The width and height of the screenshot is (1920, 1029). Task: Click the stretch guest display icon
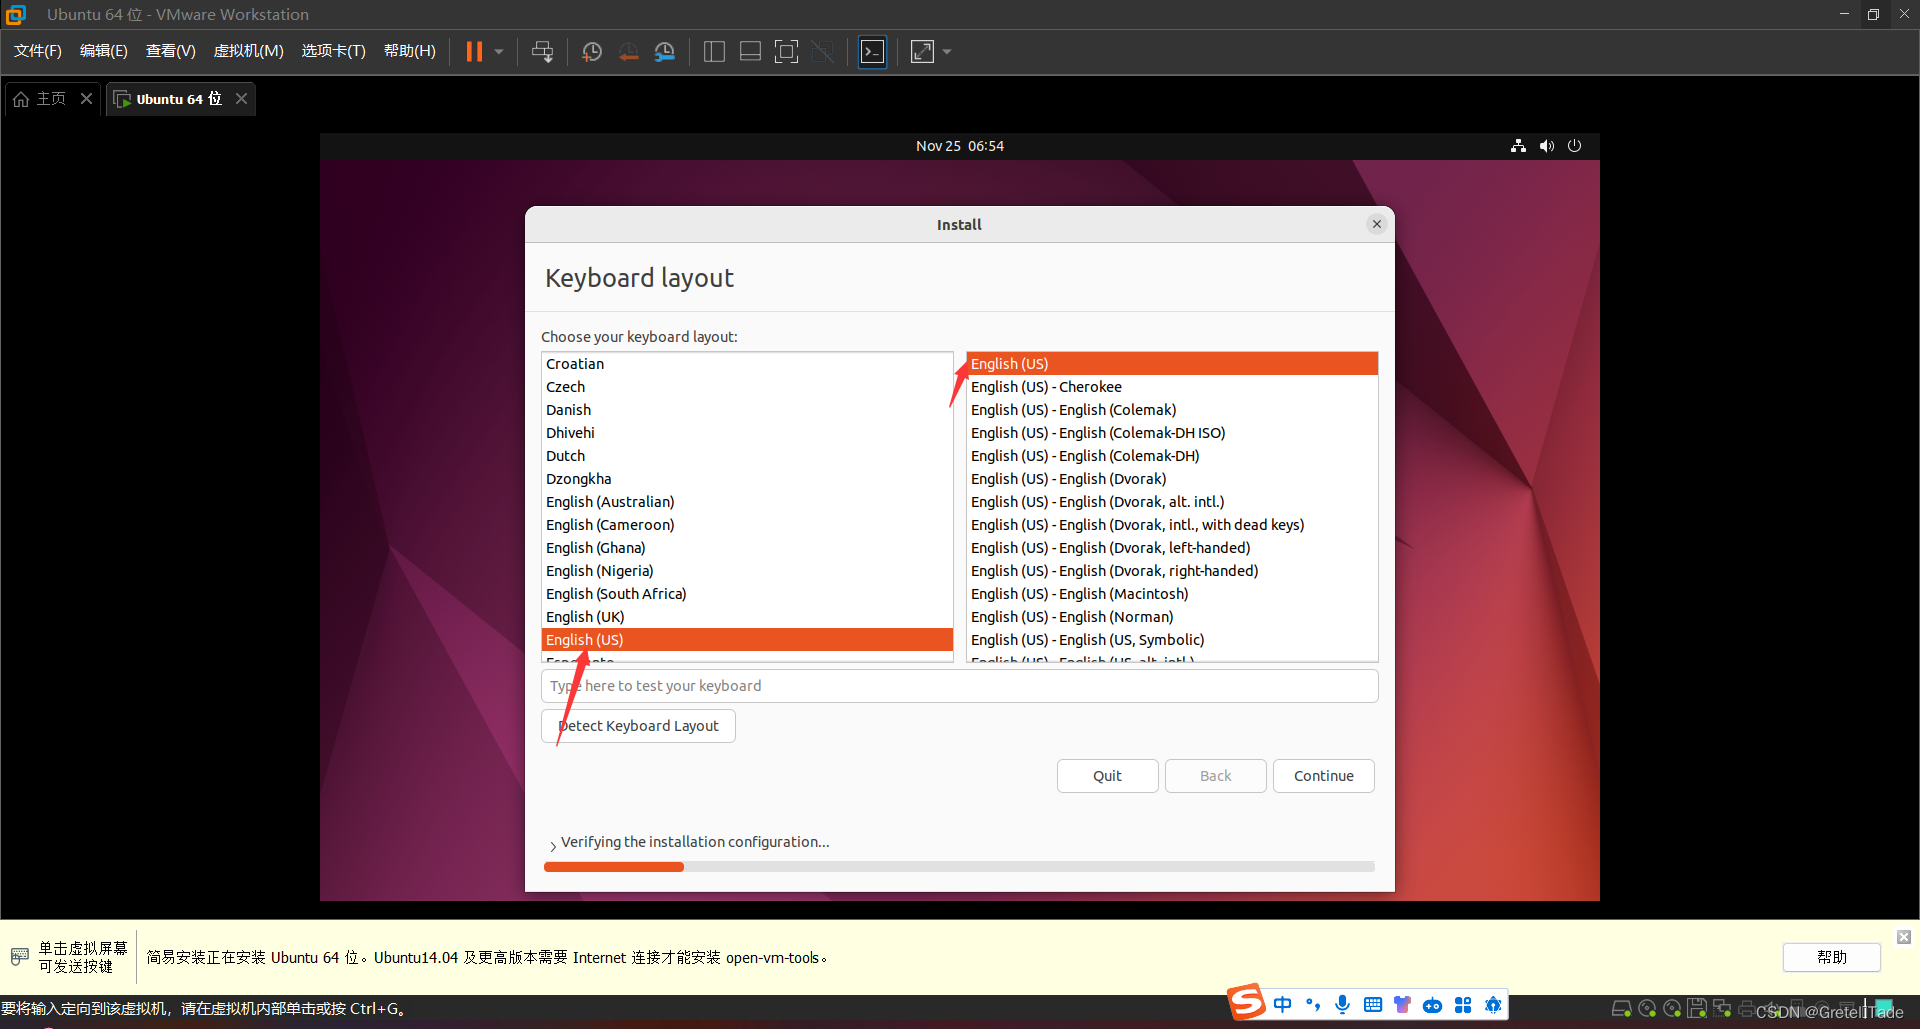click(922, 52)
